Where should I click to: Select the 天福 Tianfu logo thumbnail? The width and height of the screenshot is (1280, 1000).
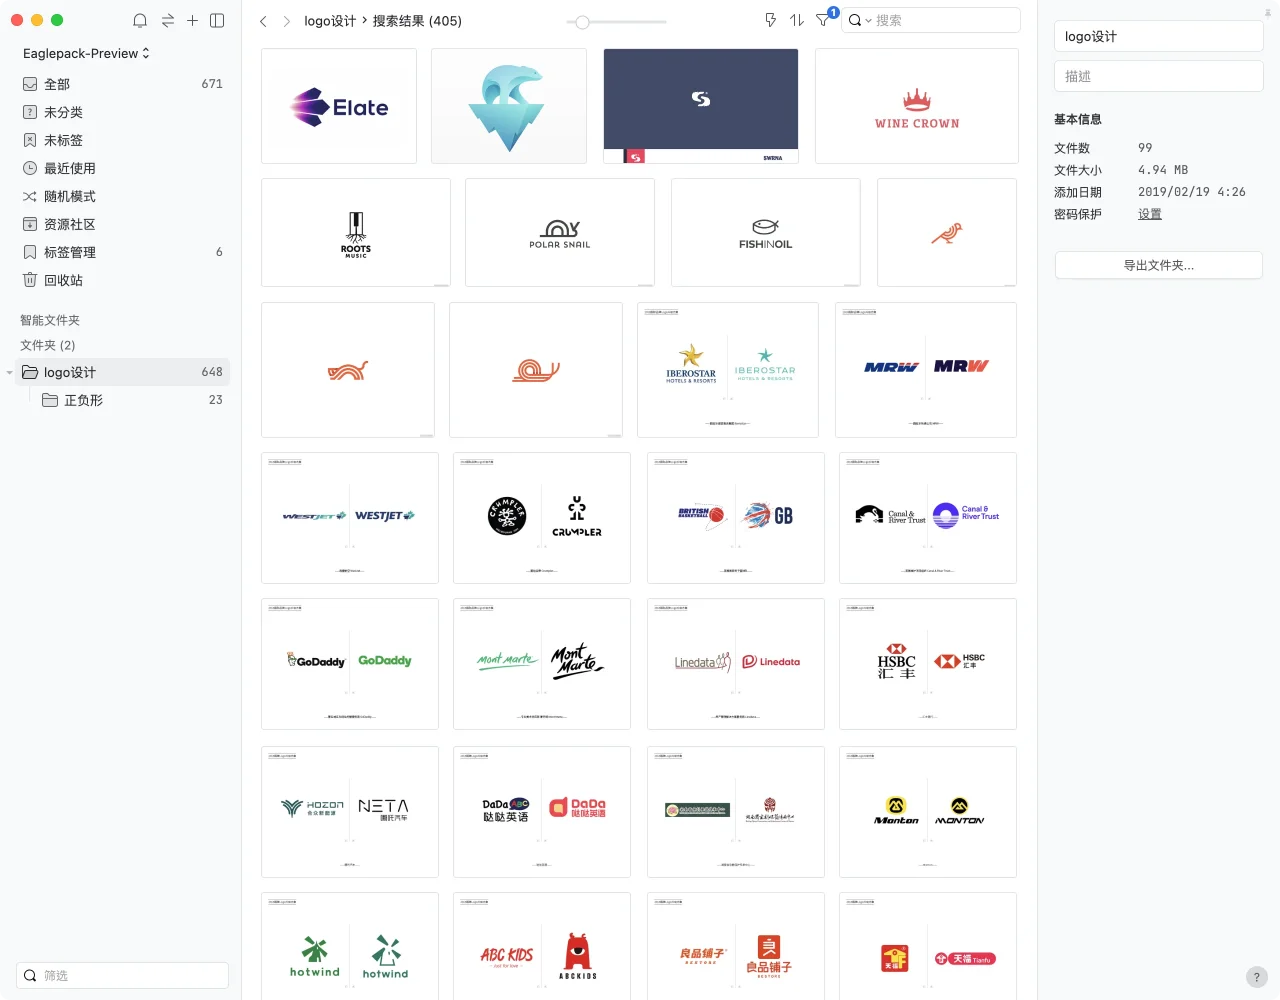tap(928, 946)
